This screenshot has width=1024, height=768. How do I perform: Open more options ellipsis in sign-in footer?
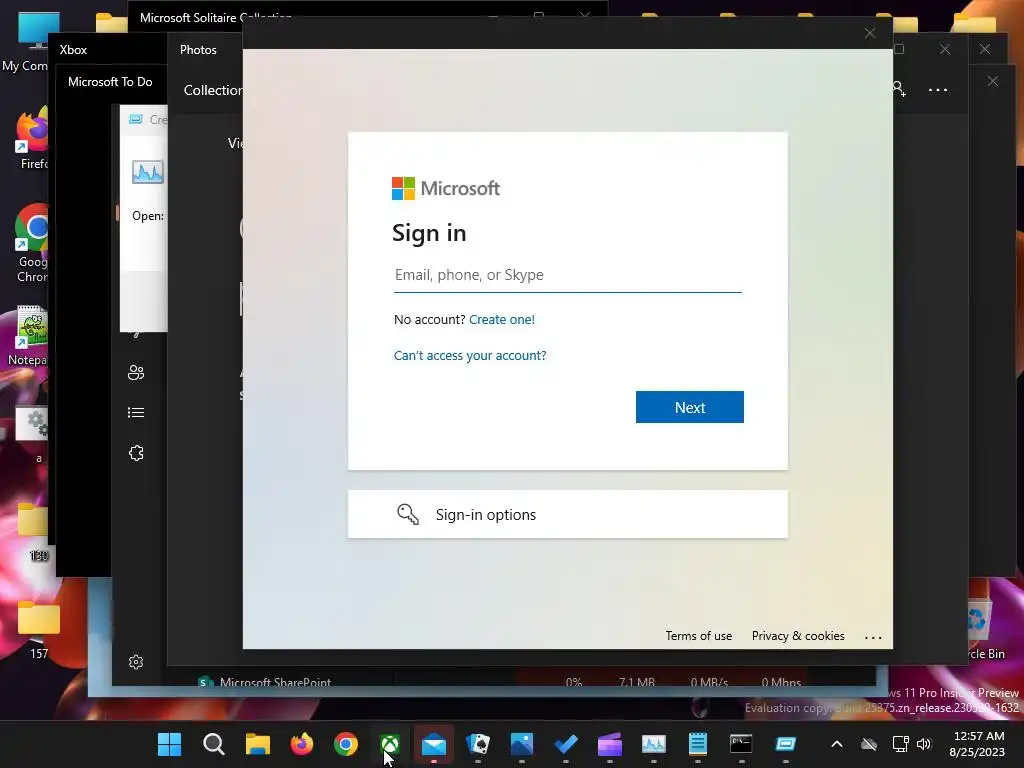coord(873,637)
